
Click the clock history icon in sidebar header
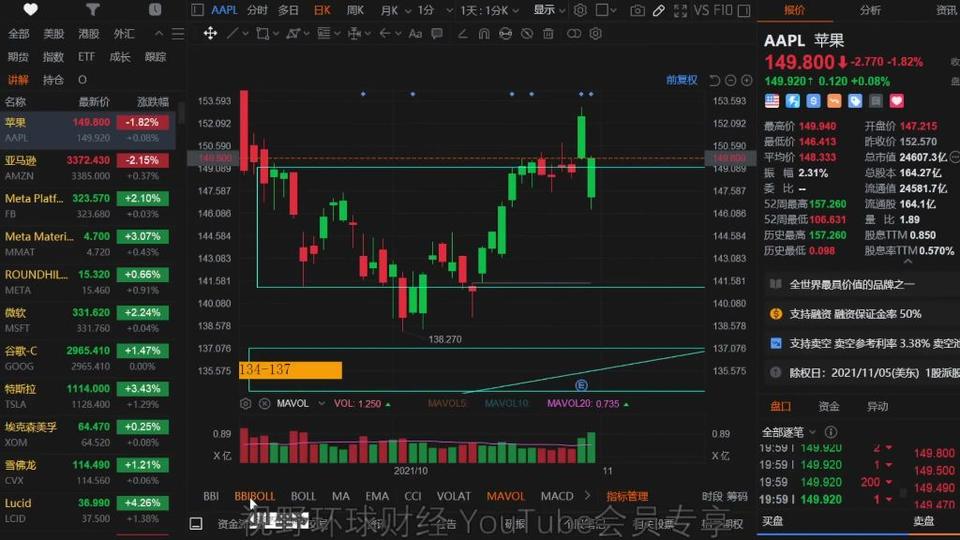point(155,9)
